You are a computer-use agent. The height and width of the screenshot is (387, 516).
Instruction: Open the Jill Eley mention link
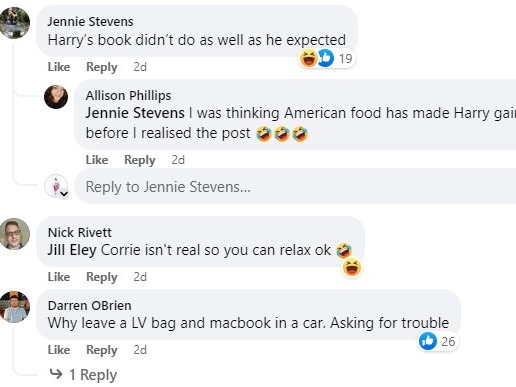click(x=72, y=250)
